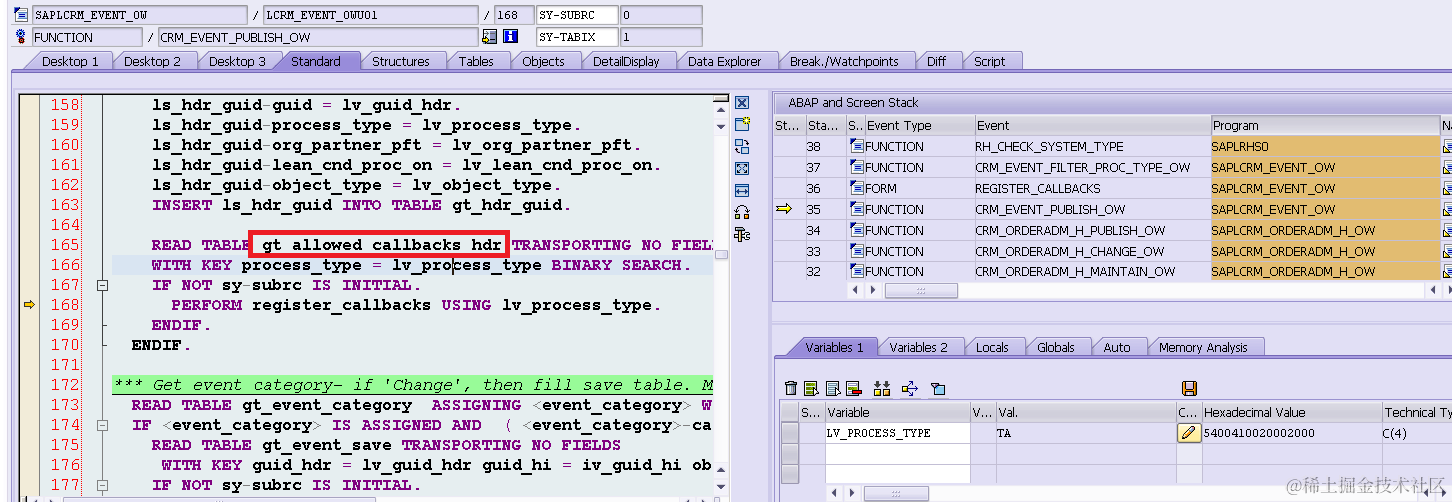Switch to Auto variables tab
The height and width of the screenshot is (502, 1452).
click(x=1116, y=347)
